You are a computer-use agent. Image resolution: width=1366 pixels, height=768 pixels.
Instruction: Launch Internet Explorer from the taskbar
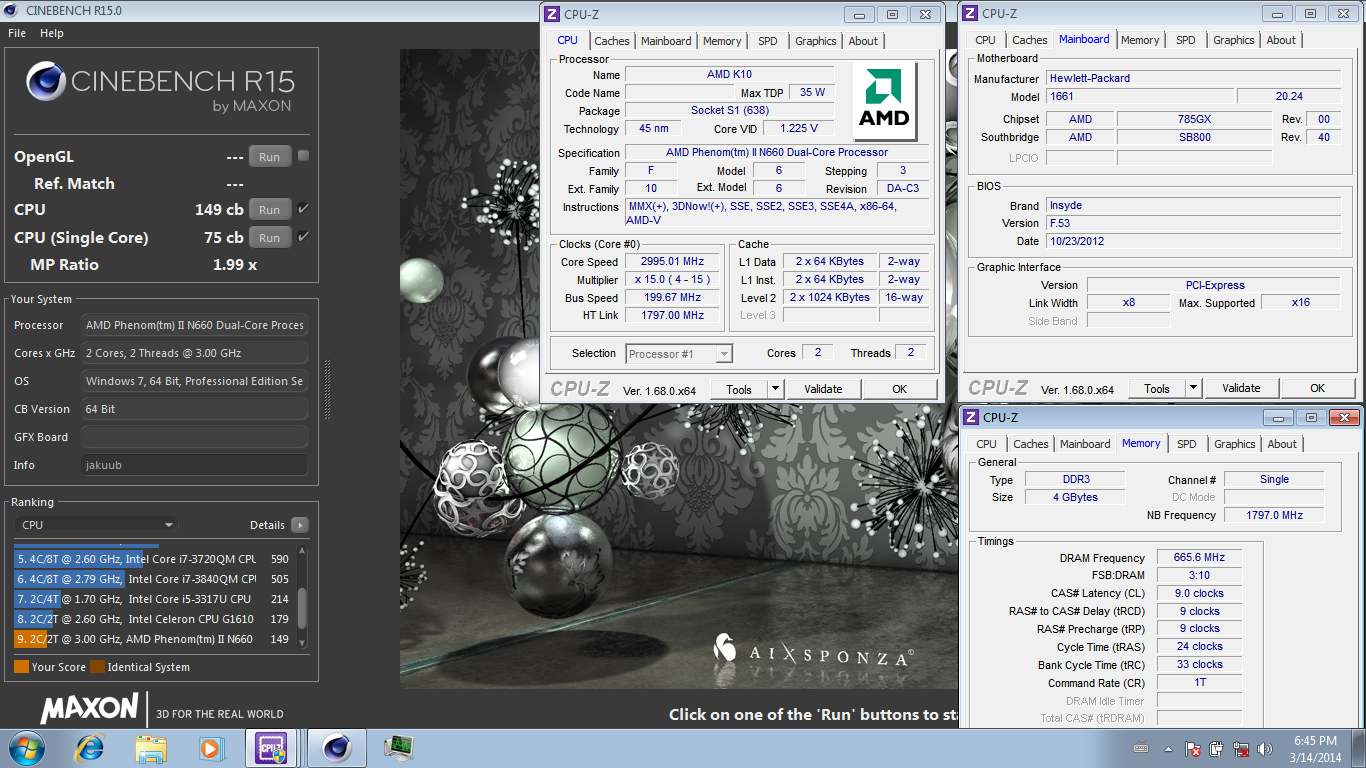pos(90,748)
